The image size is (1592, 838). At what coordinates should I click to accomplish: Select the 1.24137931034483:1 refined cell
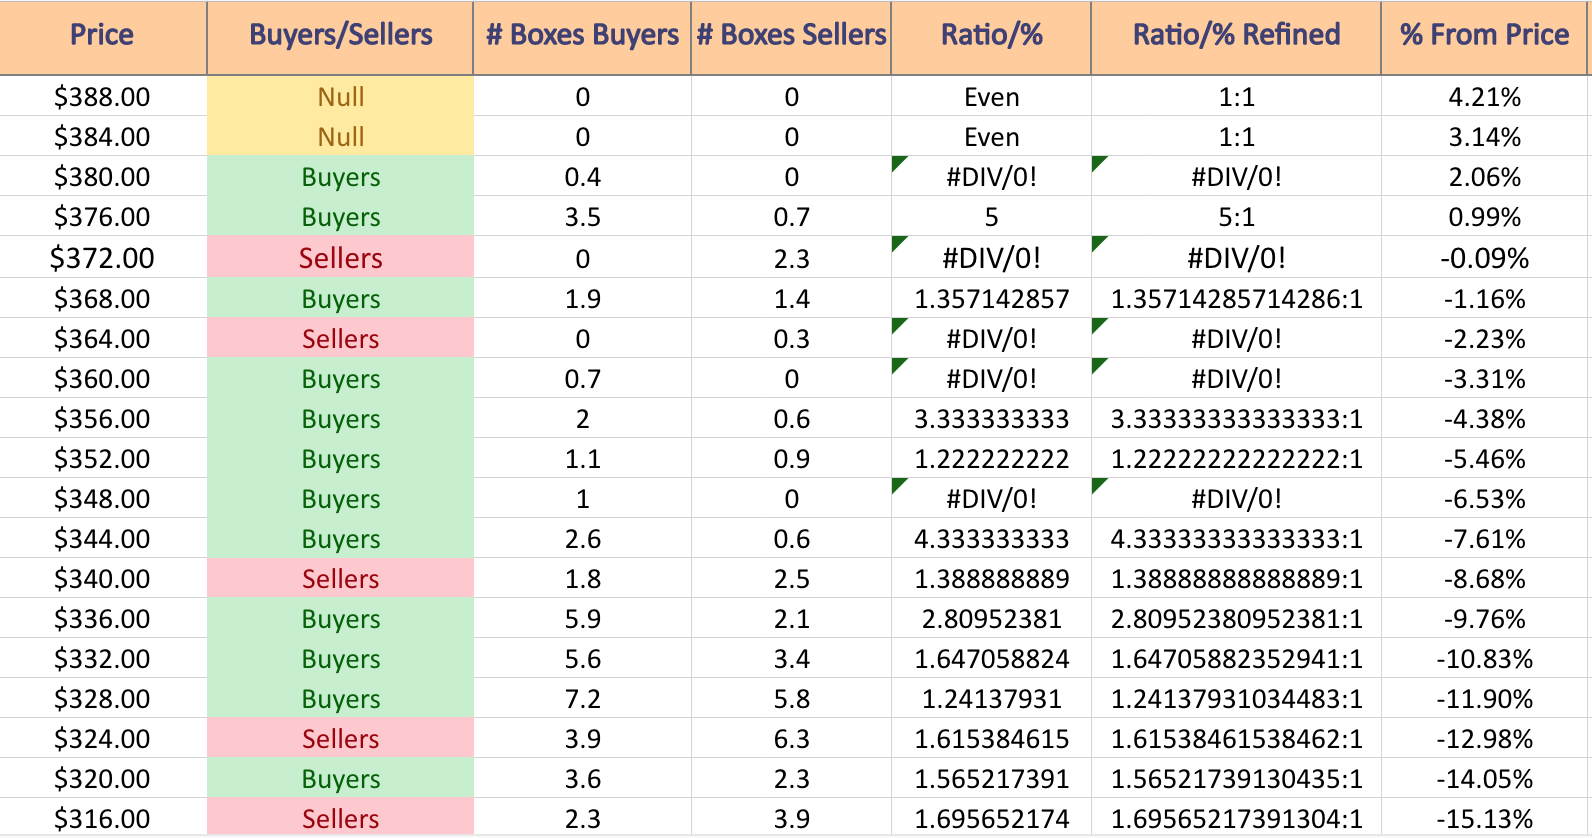coord(1236,699)
